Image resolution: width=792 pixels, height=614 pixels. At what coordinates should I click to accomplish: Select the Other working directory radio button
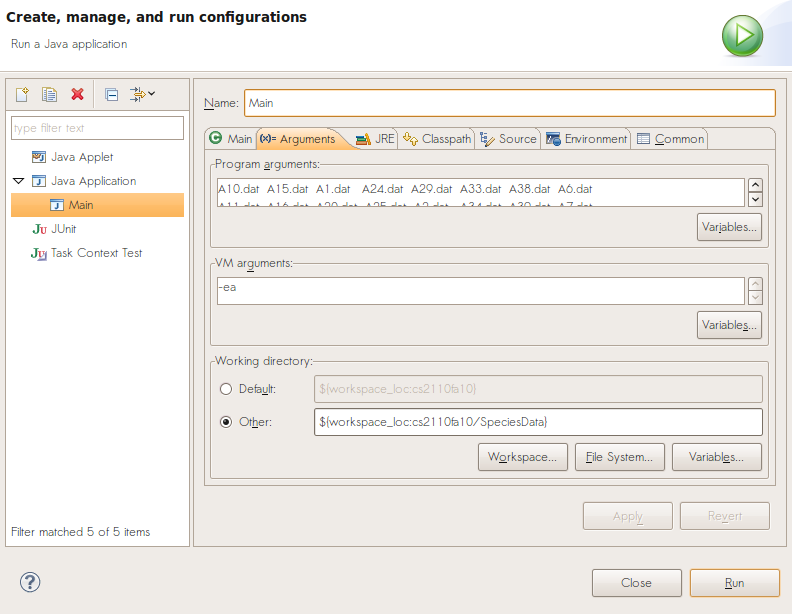click(226, 422)
